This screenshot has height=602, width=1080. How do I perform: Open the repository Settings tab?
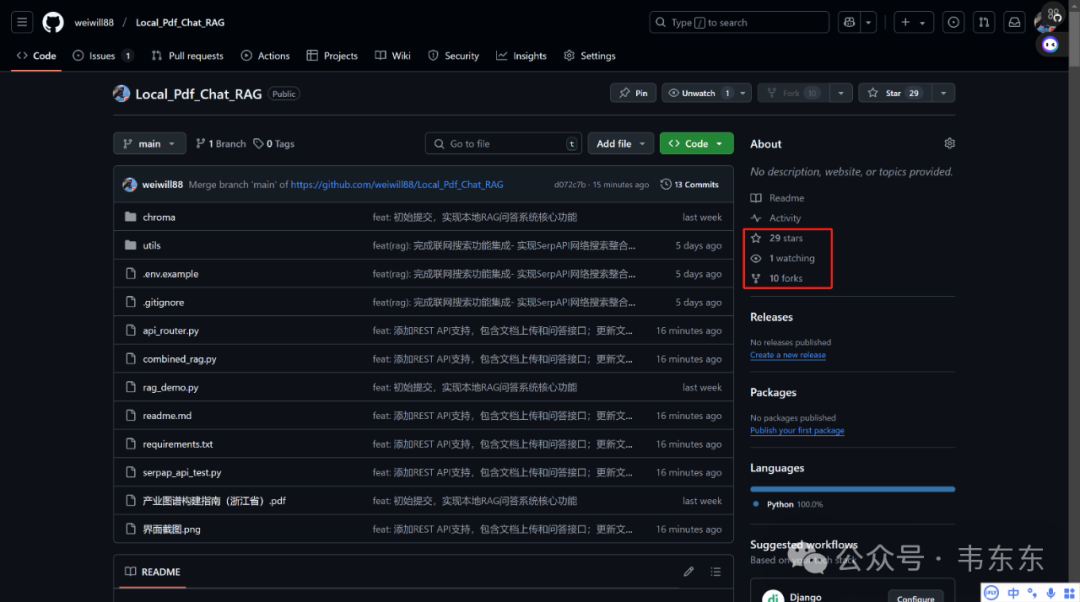[x=590, y=56]
